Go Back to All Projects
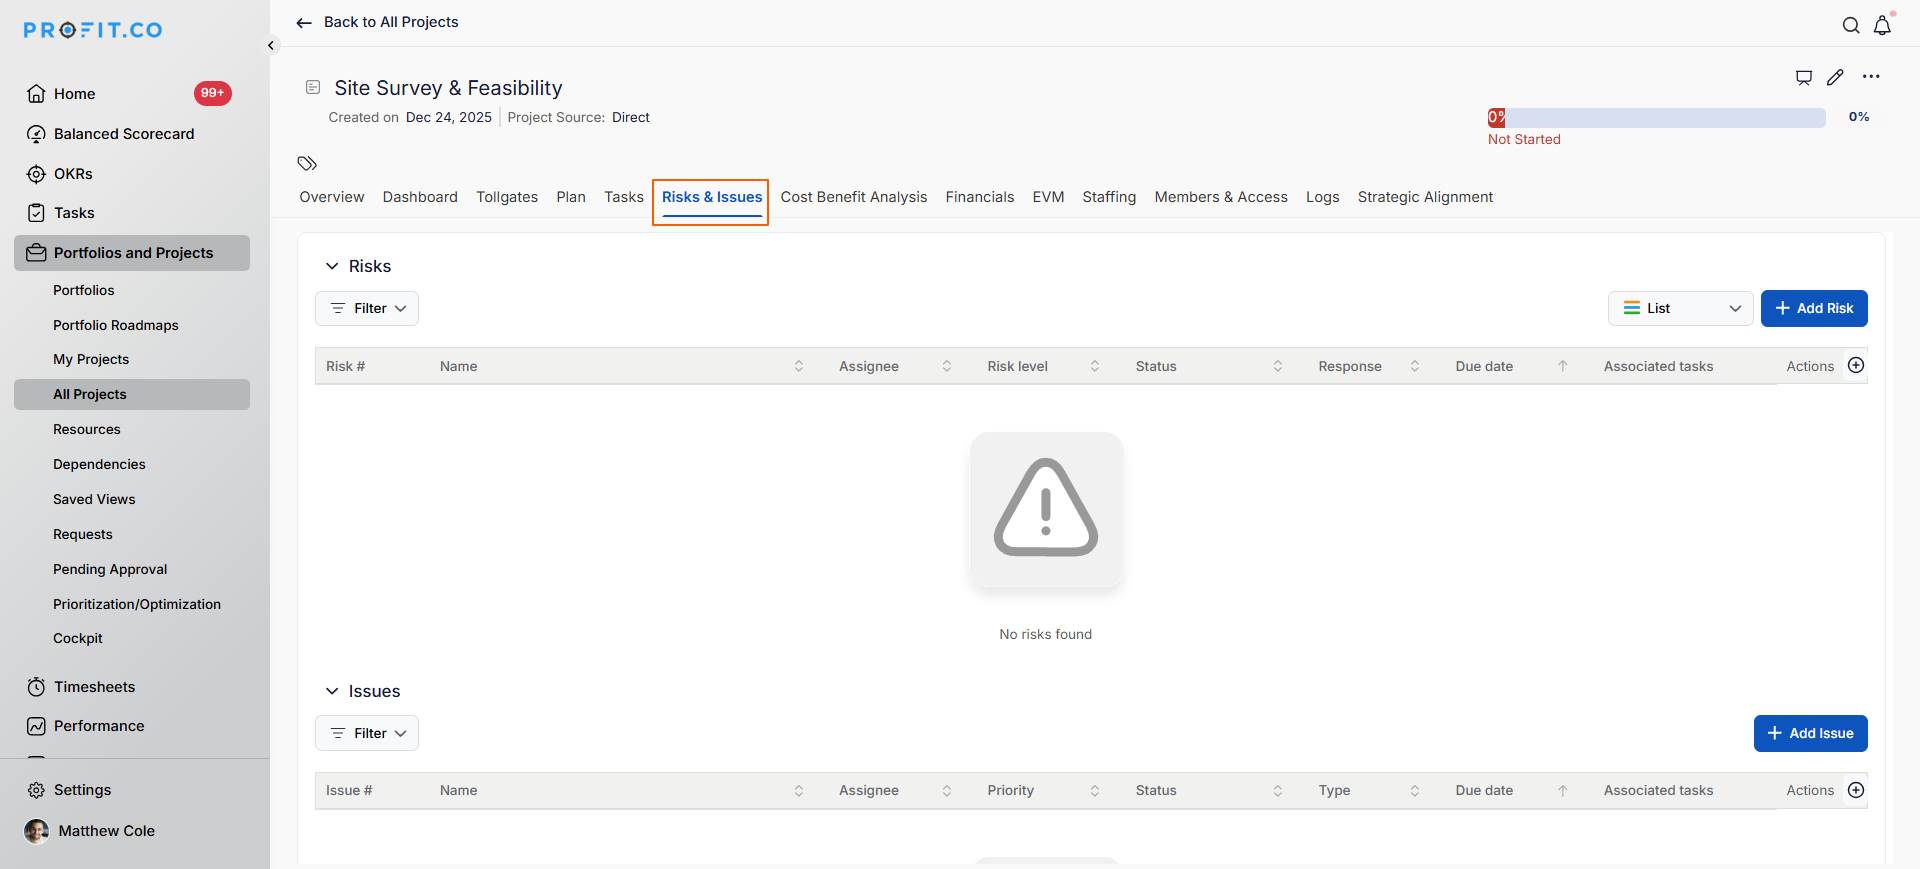 (x=391, y=22)
